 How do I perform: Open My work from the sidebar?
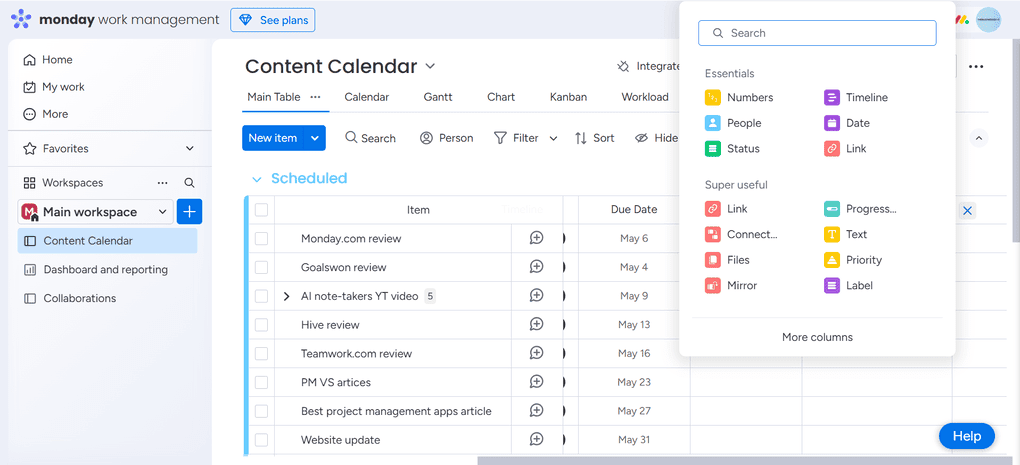pyautogui.click(x=53, y=86)
